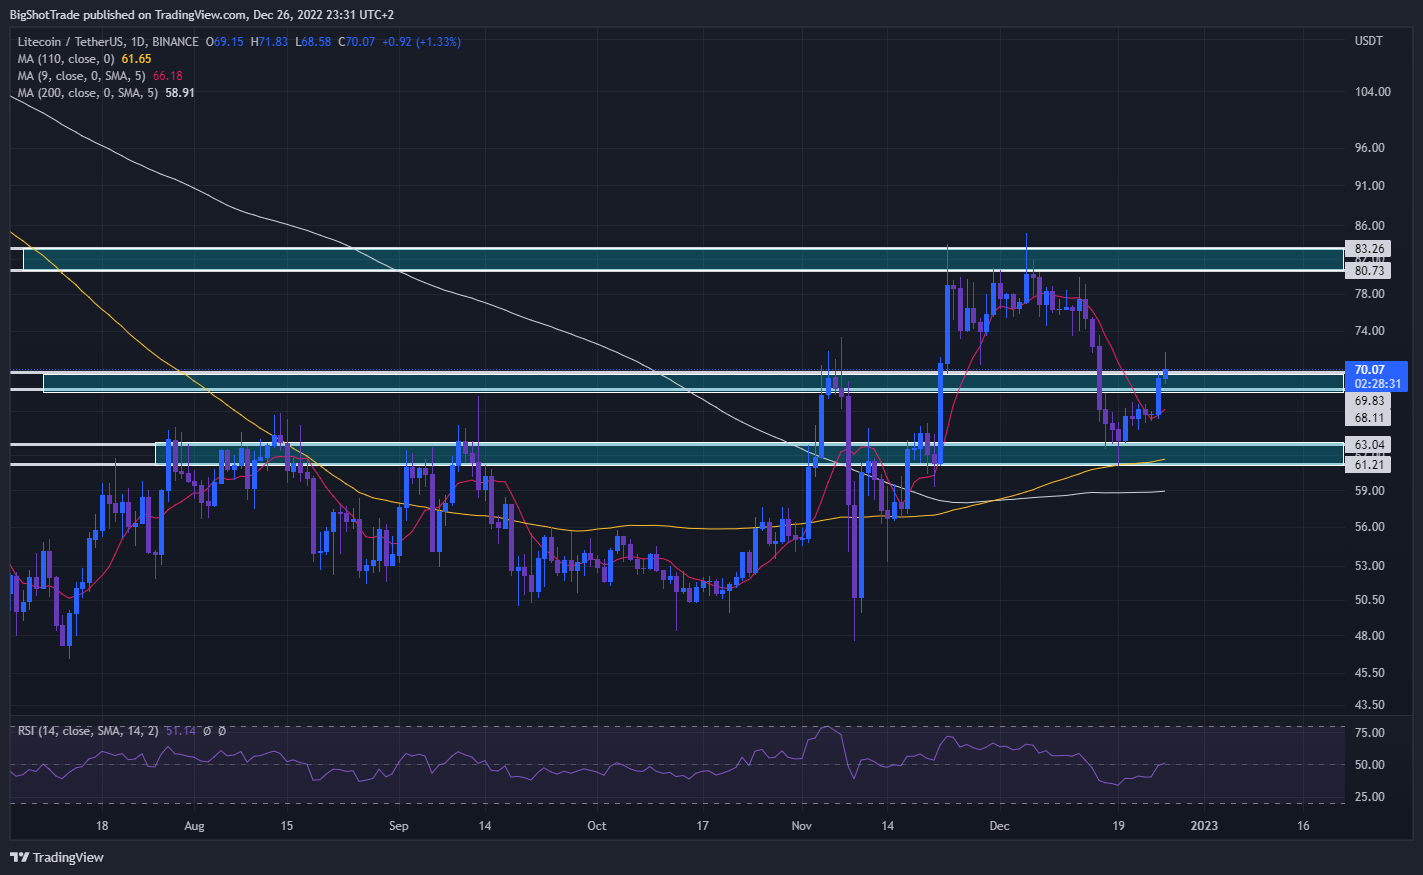Image resolution: width=1423 pixels, height=875 pixels.
Task: Click the 56.00 price axis label
Action: pyautogui.click(x=1369, y=527)
